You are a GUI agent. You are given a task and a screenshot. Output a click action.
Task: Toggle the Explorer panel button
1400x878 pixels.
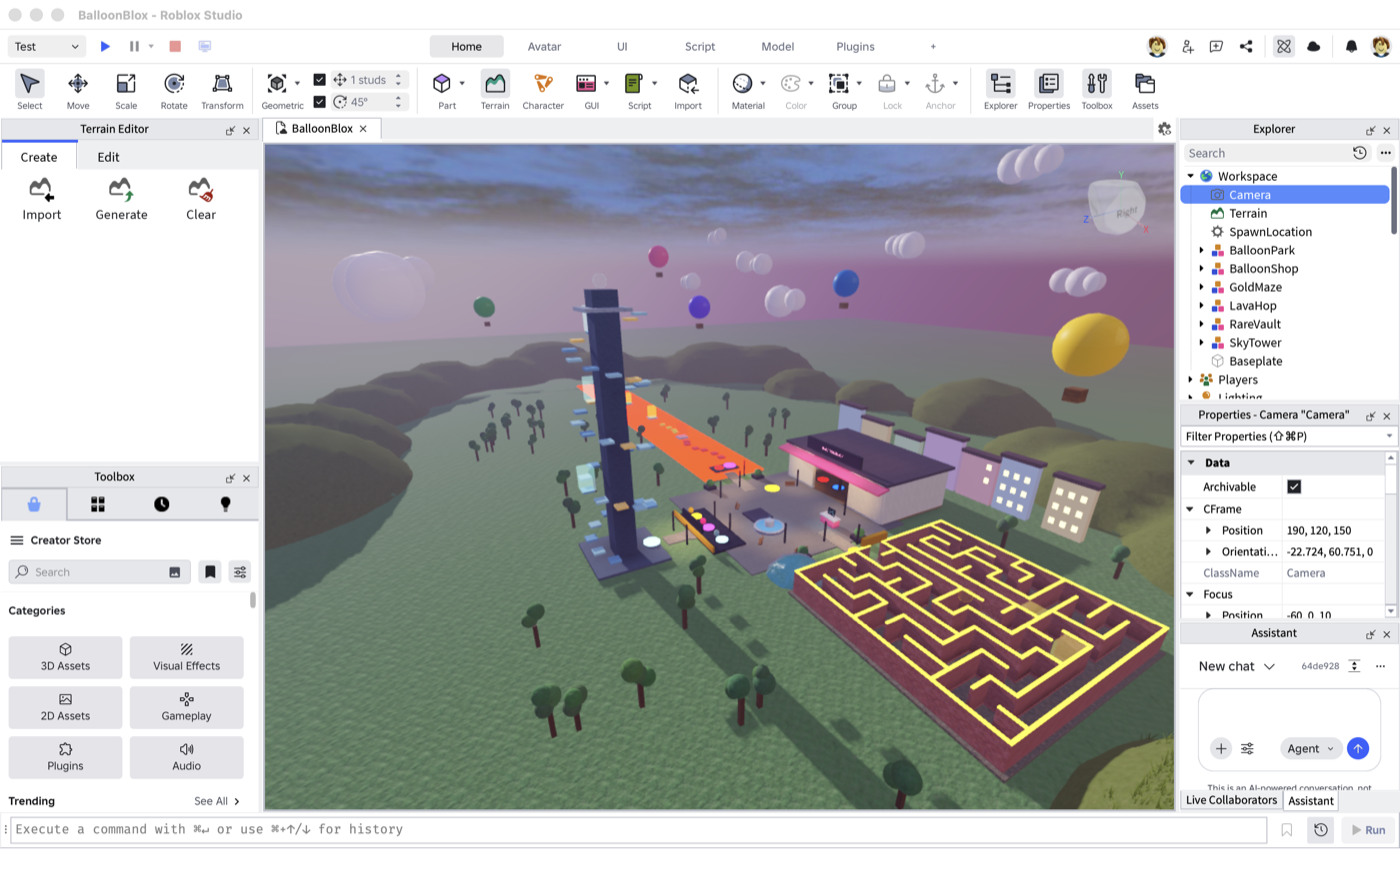tap(1000, 90)
